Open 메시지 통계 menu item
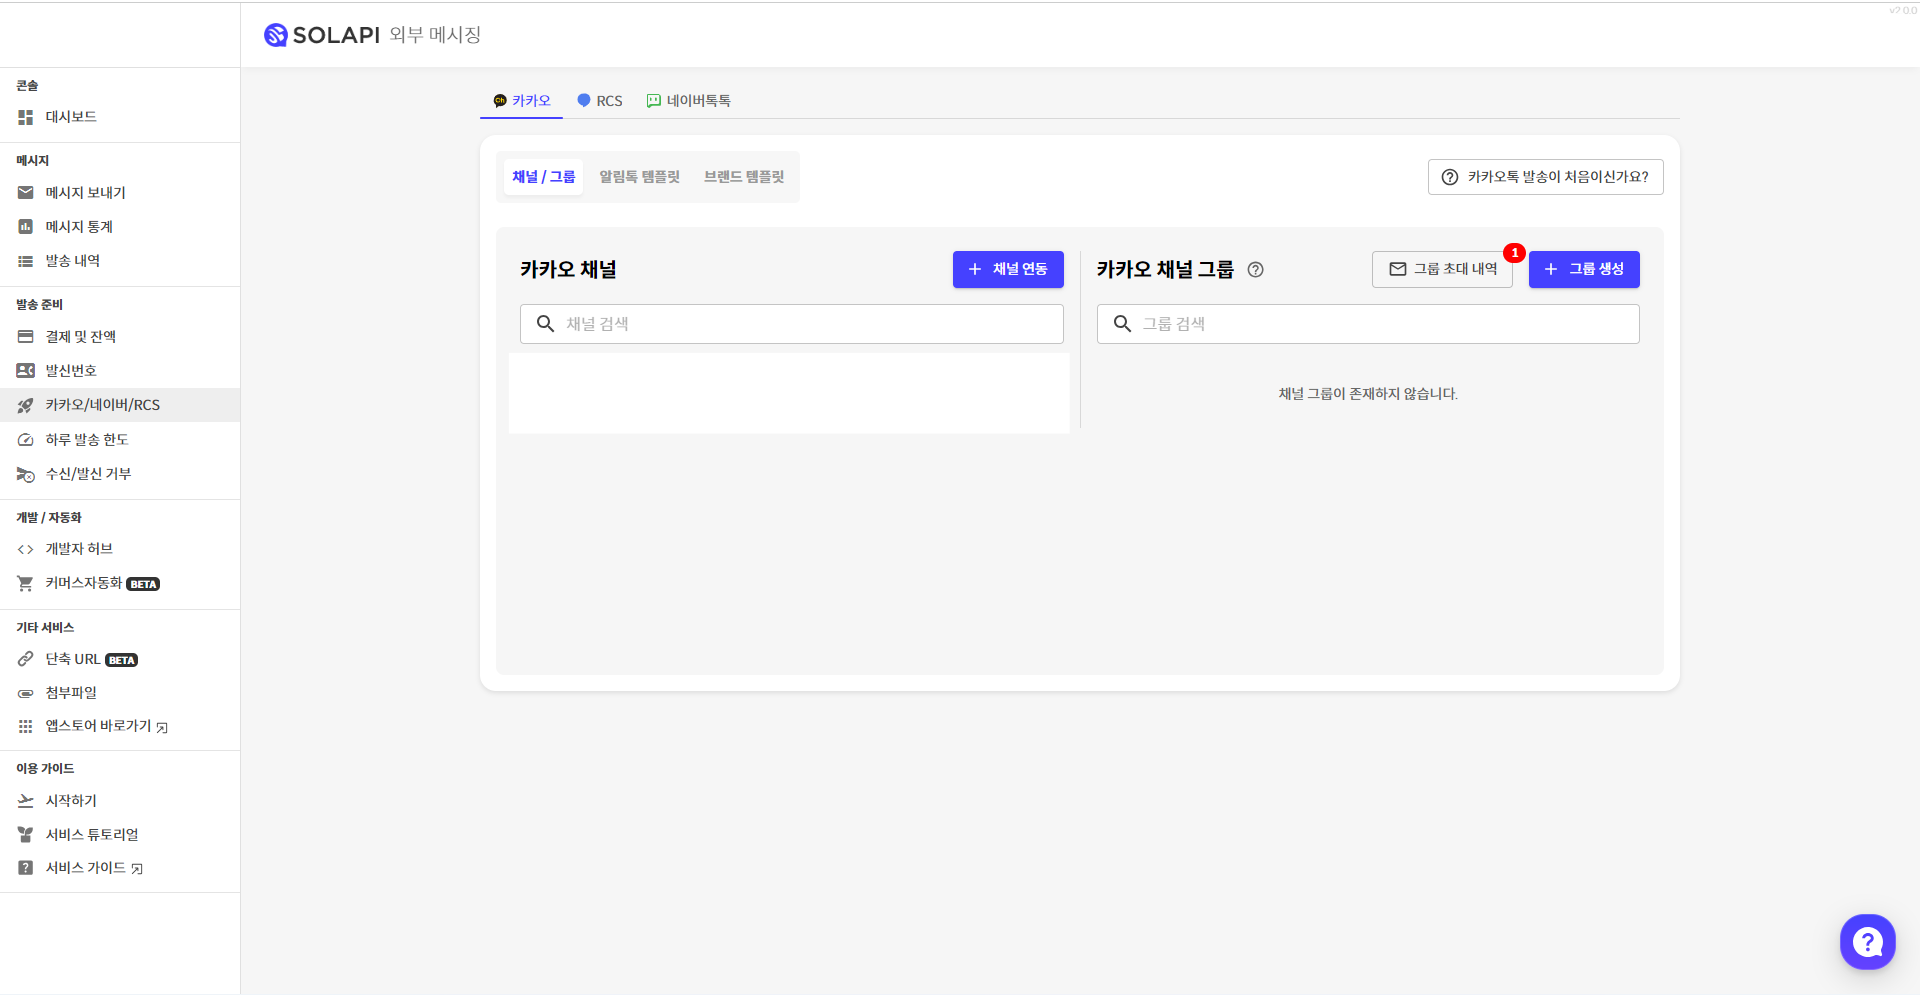Viewport: 1920px width, 995px height. click(x=120, y=227)
